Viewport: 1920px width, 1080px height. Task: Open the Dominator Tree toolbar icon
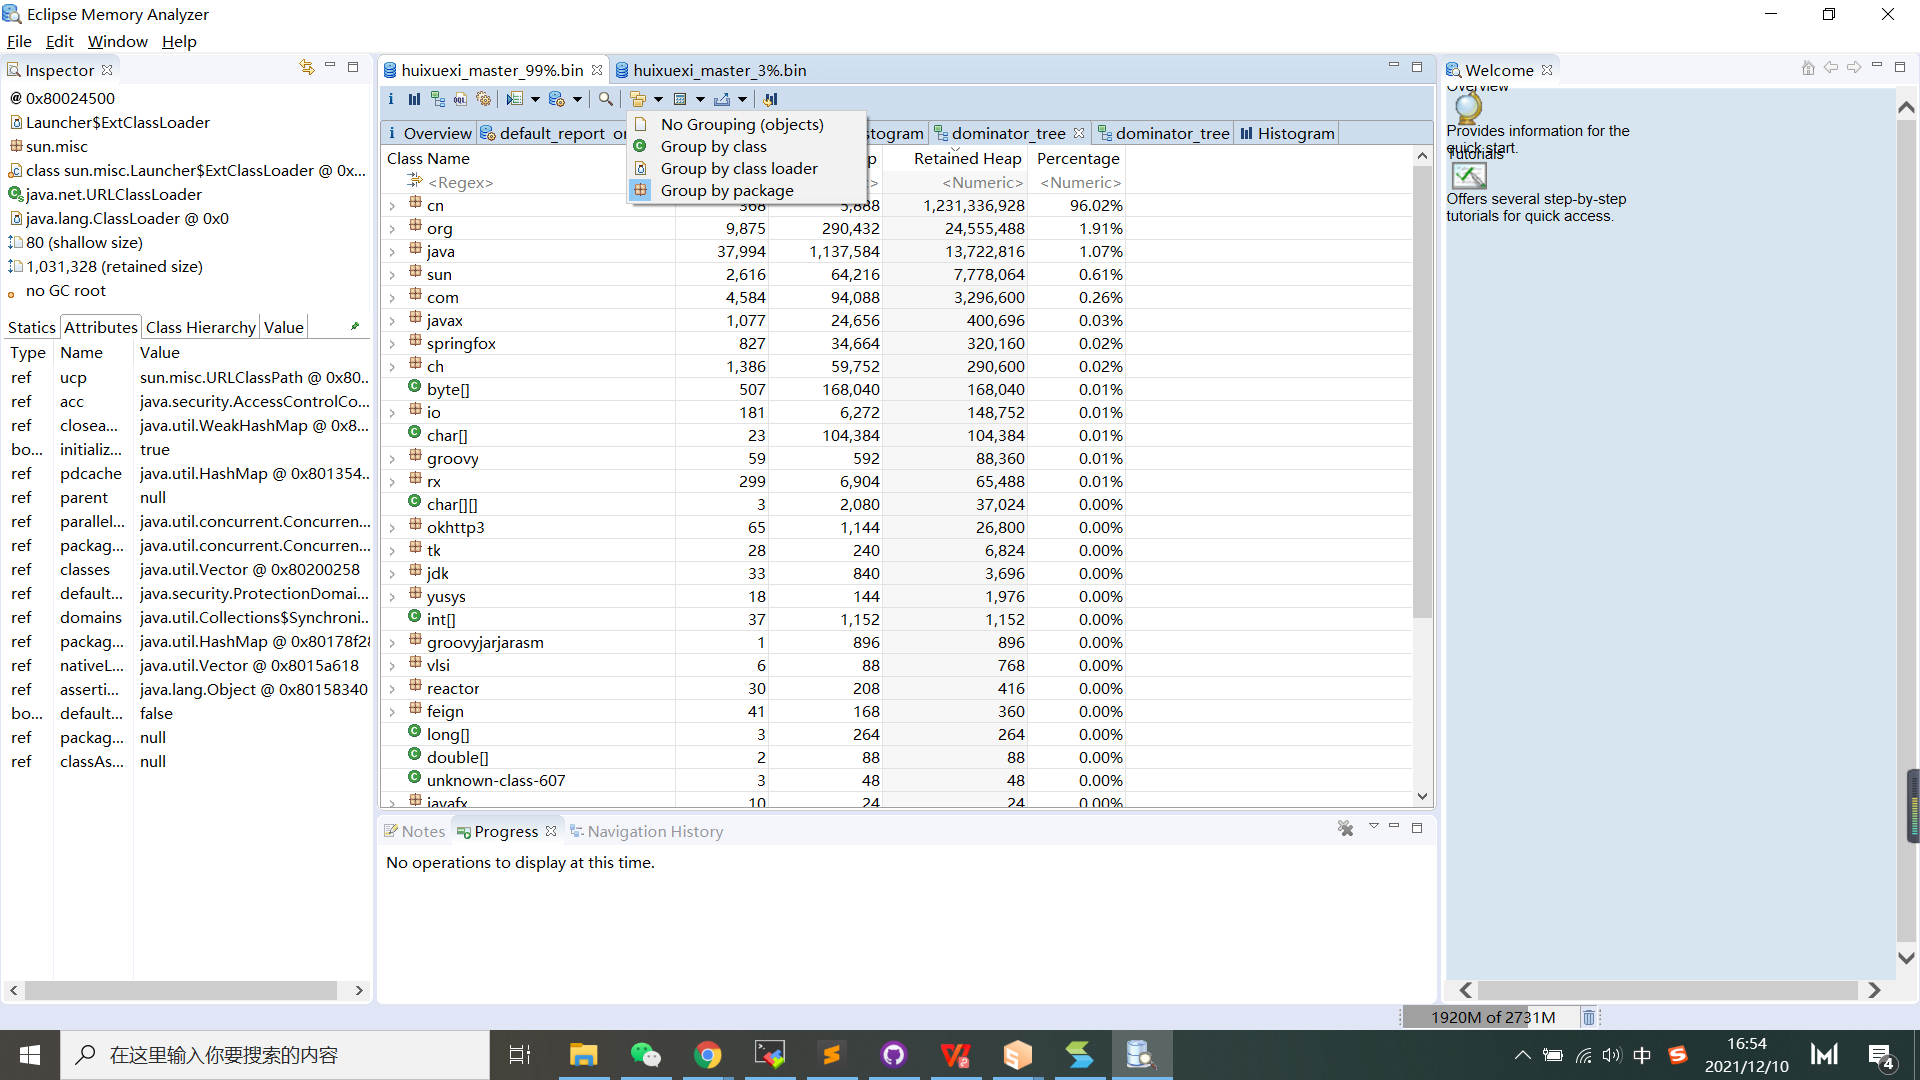pyautogui.click(x=438, y=99)
